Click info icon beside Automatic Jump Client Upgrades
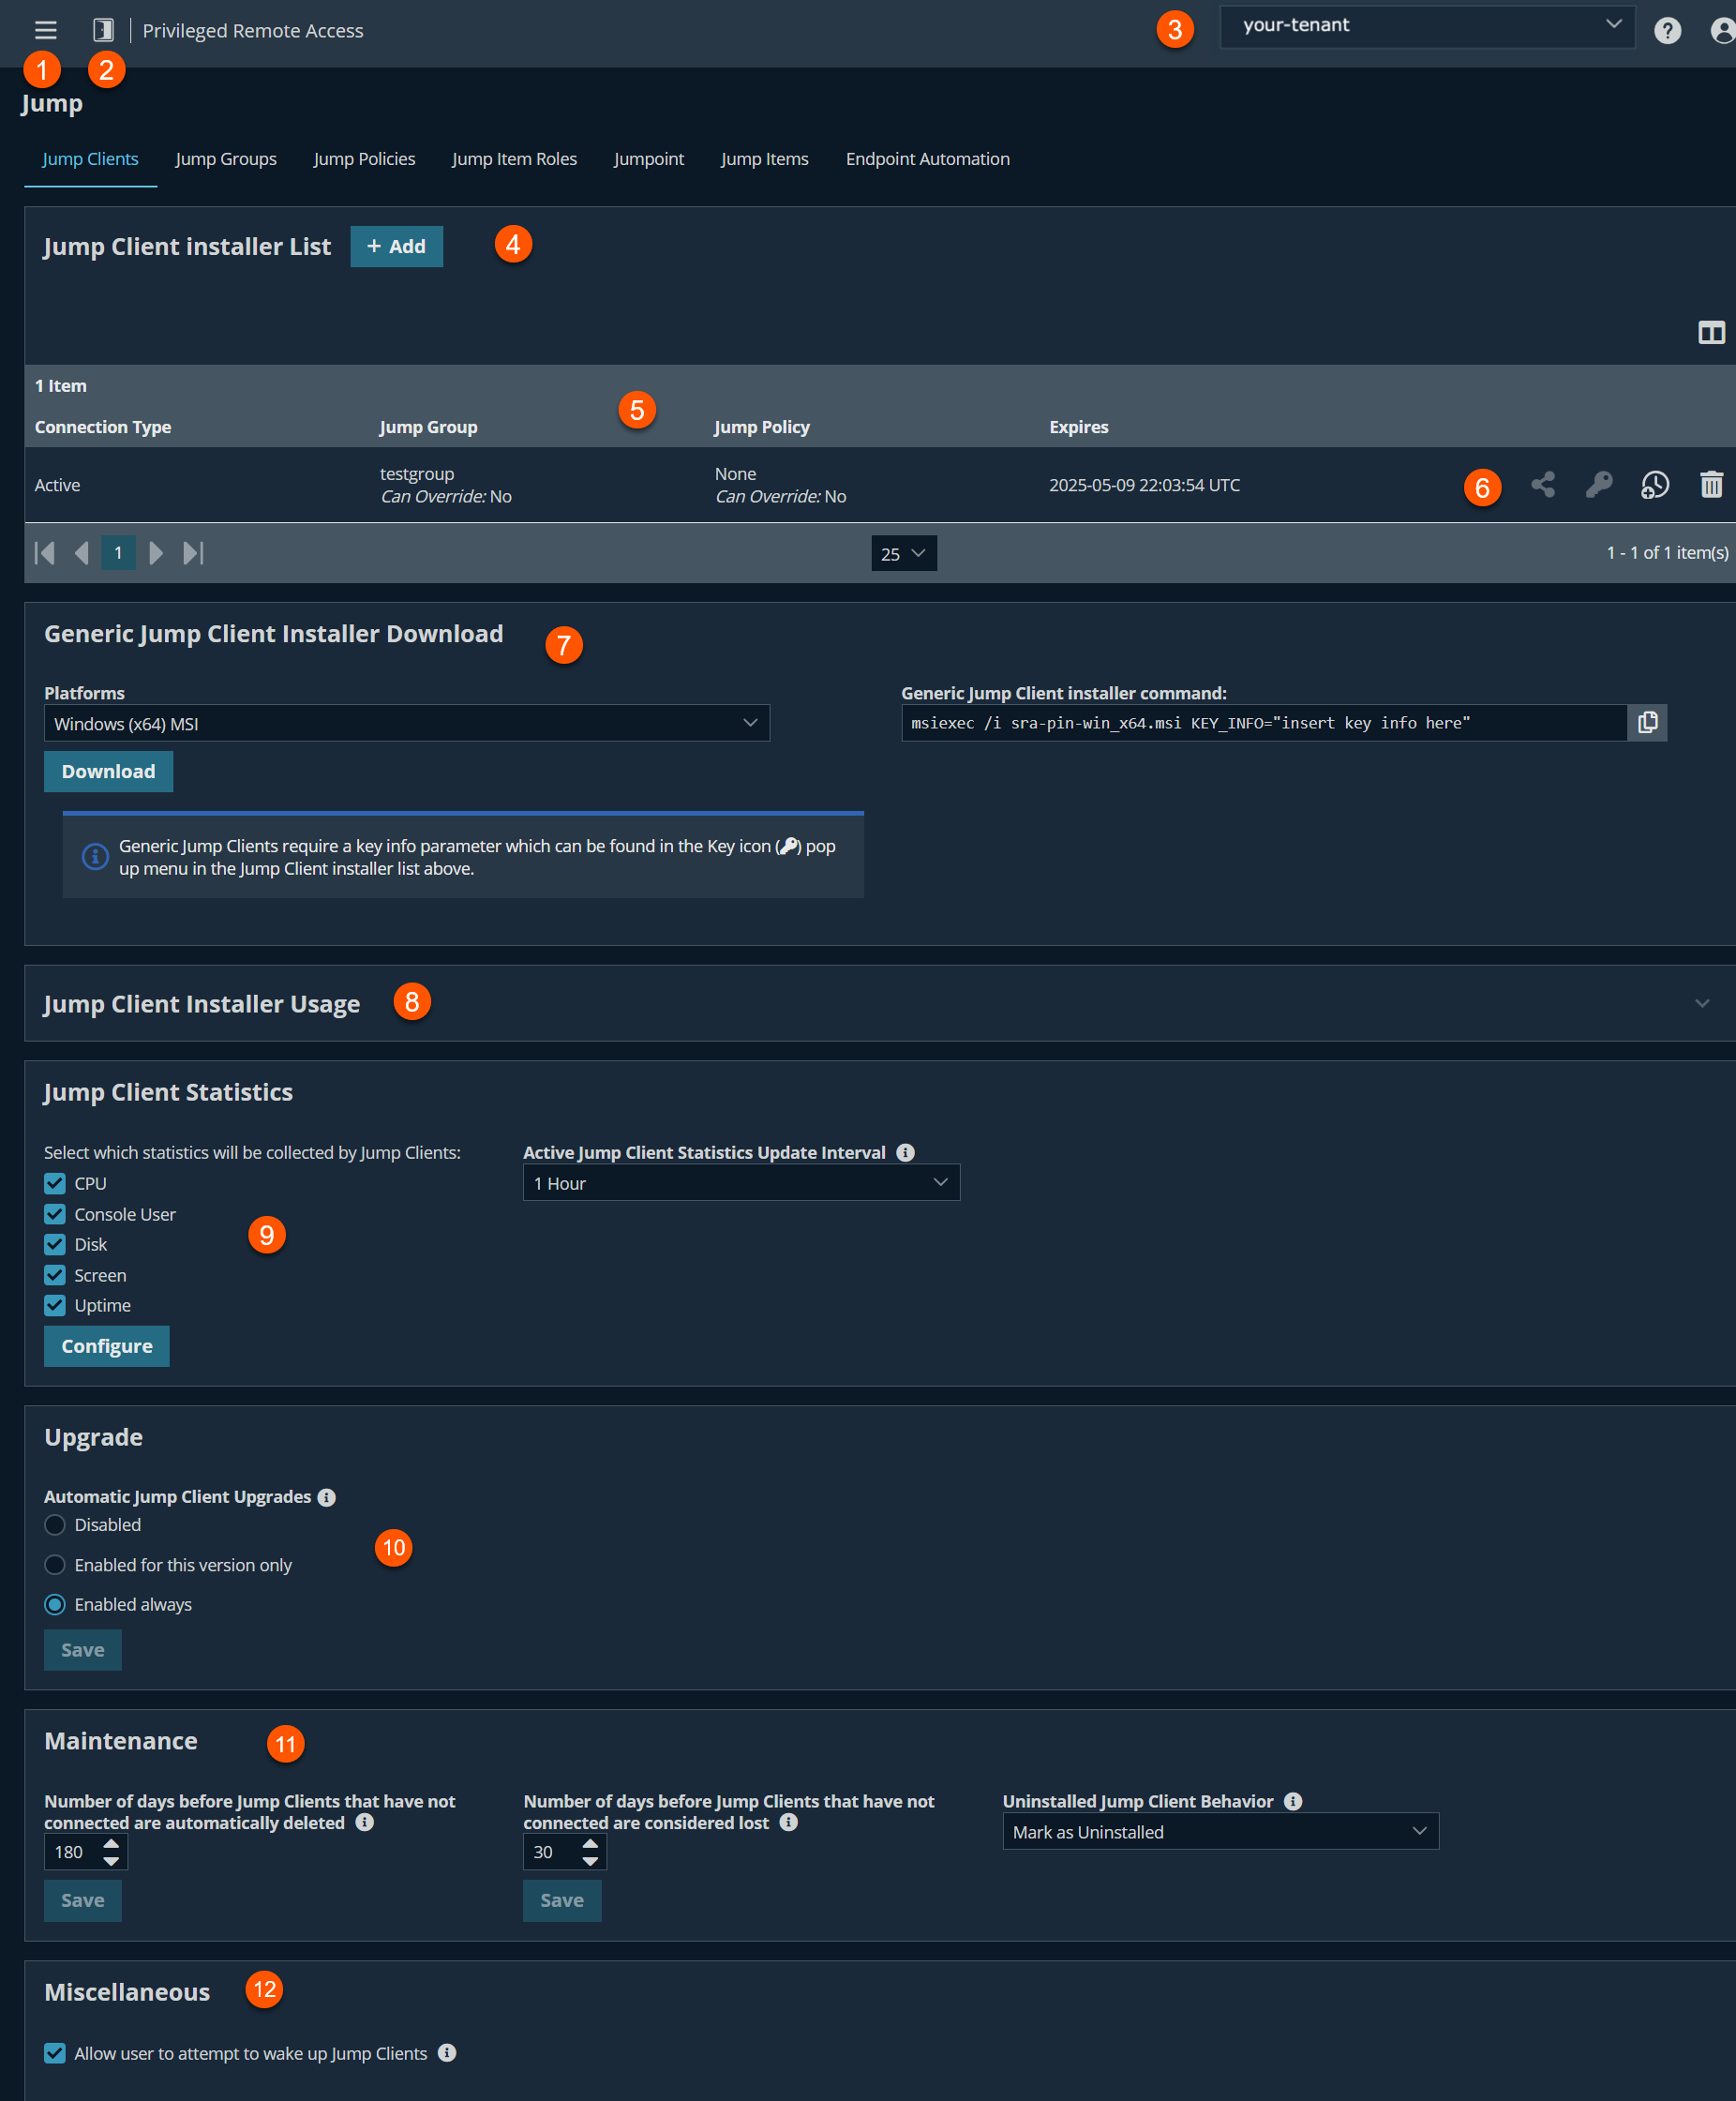1736x2101 pixels. pyautogui.click(x=327, y=1497)
